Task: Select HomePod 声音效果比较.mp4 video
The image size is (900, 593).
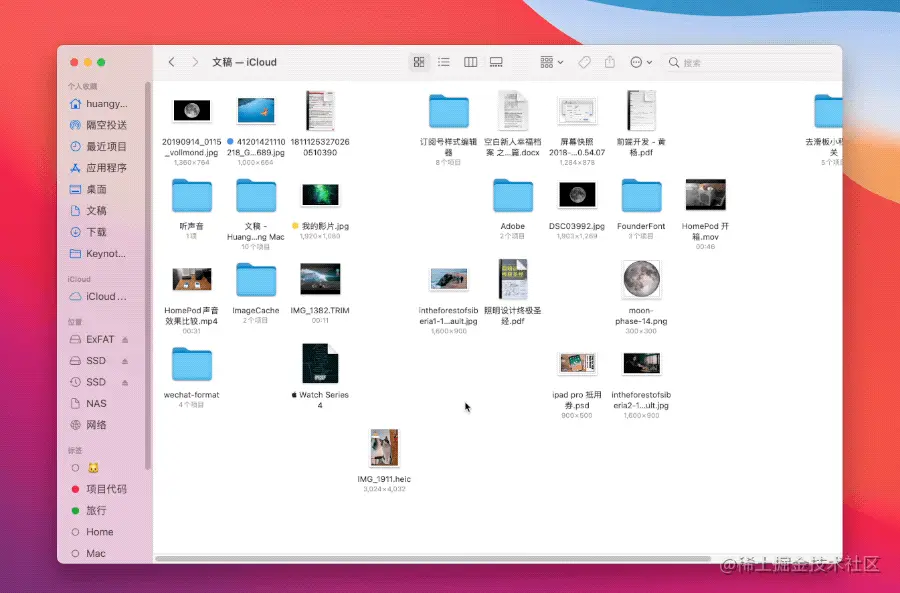Action: [192, 279]
